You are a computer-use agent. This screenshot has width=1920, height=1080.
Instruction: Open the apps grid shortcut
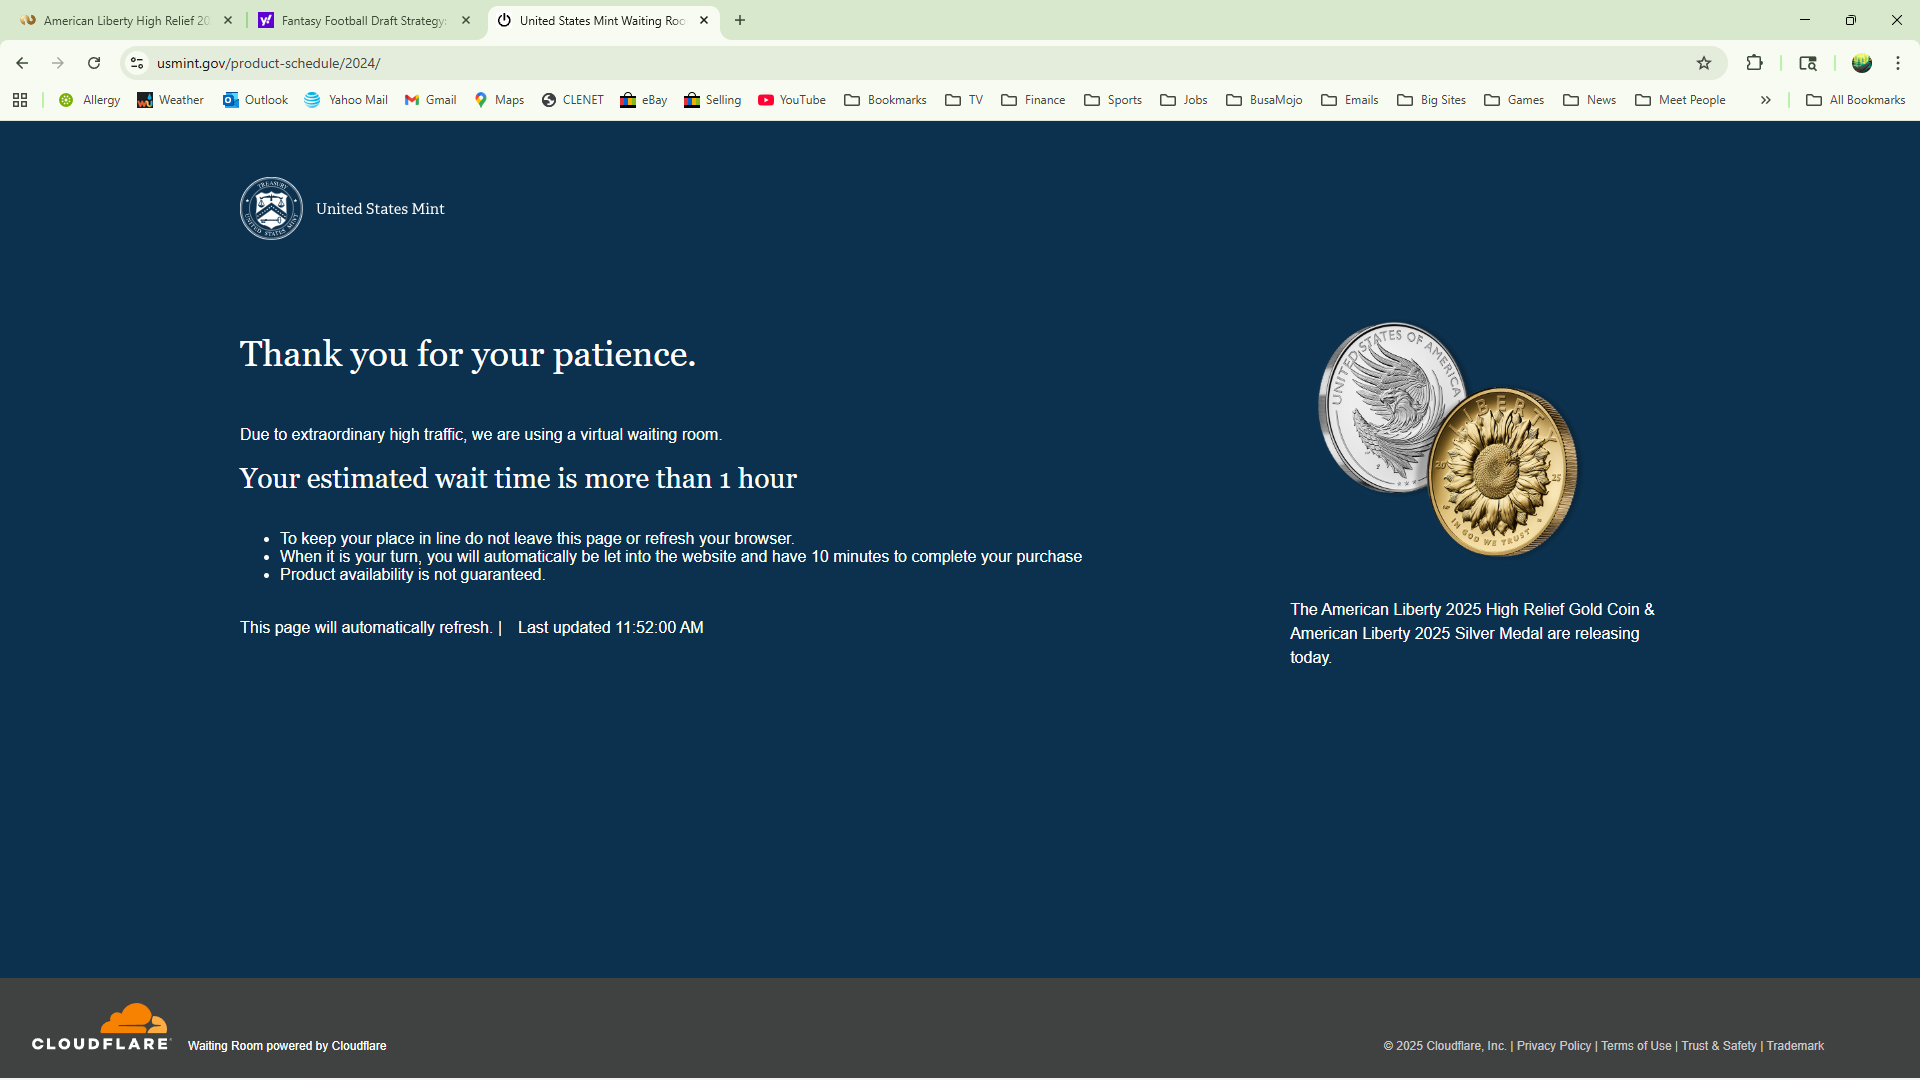pyautogui.click(x=20, y=100)
